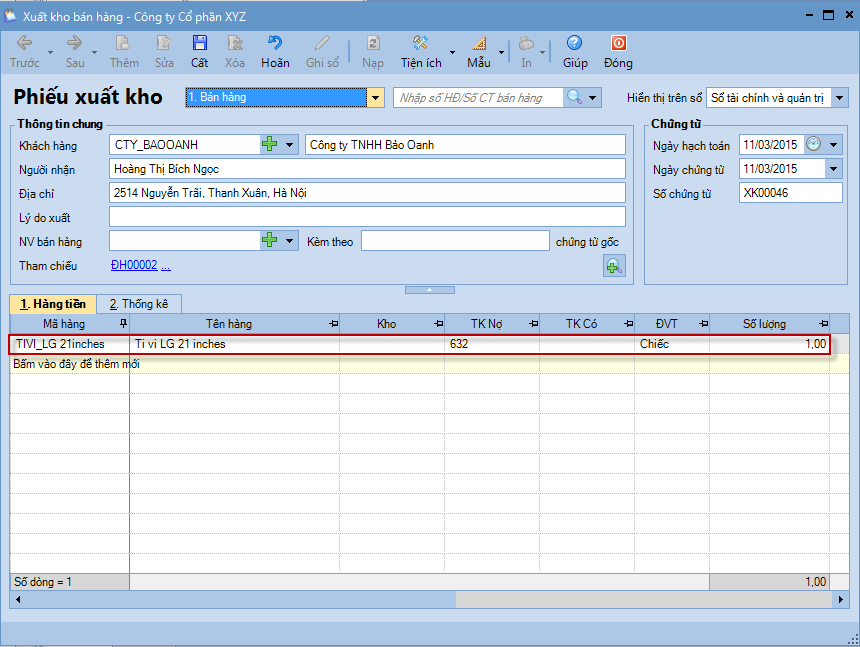Switch to the Thống kê tab
This screenshot has height=647, width=860.
[x=138, y=304]
